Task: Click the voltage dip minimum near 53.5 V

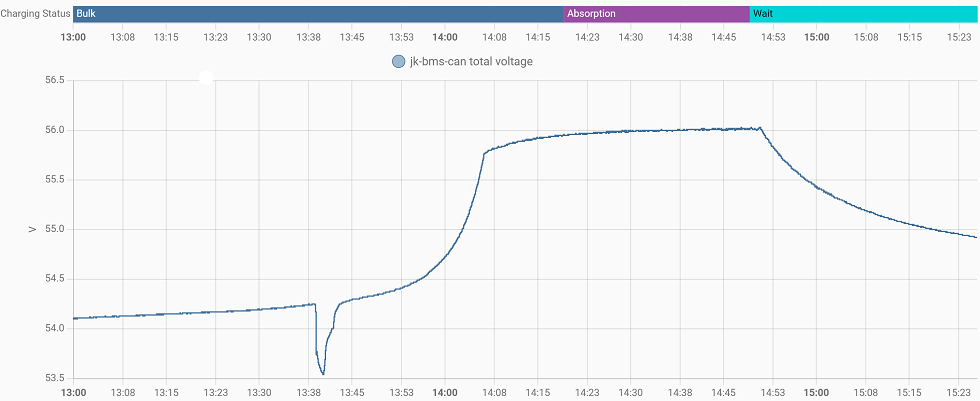Action: tap(322, 374)
